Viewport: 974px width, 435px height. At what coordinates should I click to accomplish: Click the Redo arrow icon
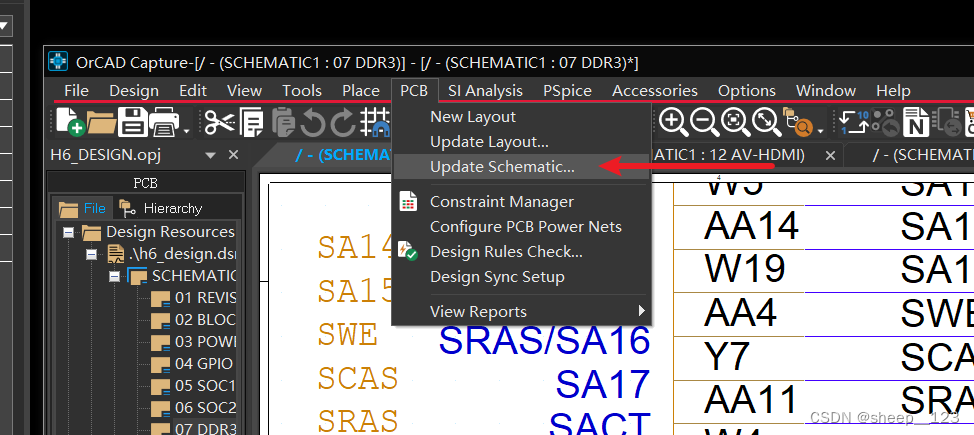343,122
